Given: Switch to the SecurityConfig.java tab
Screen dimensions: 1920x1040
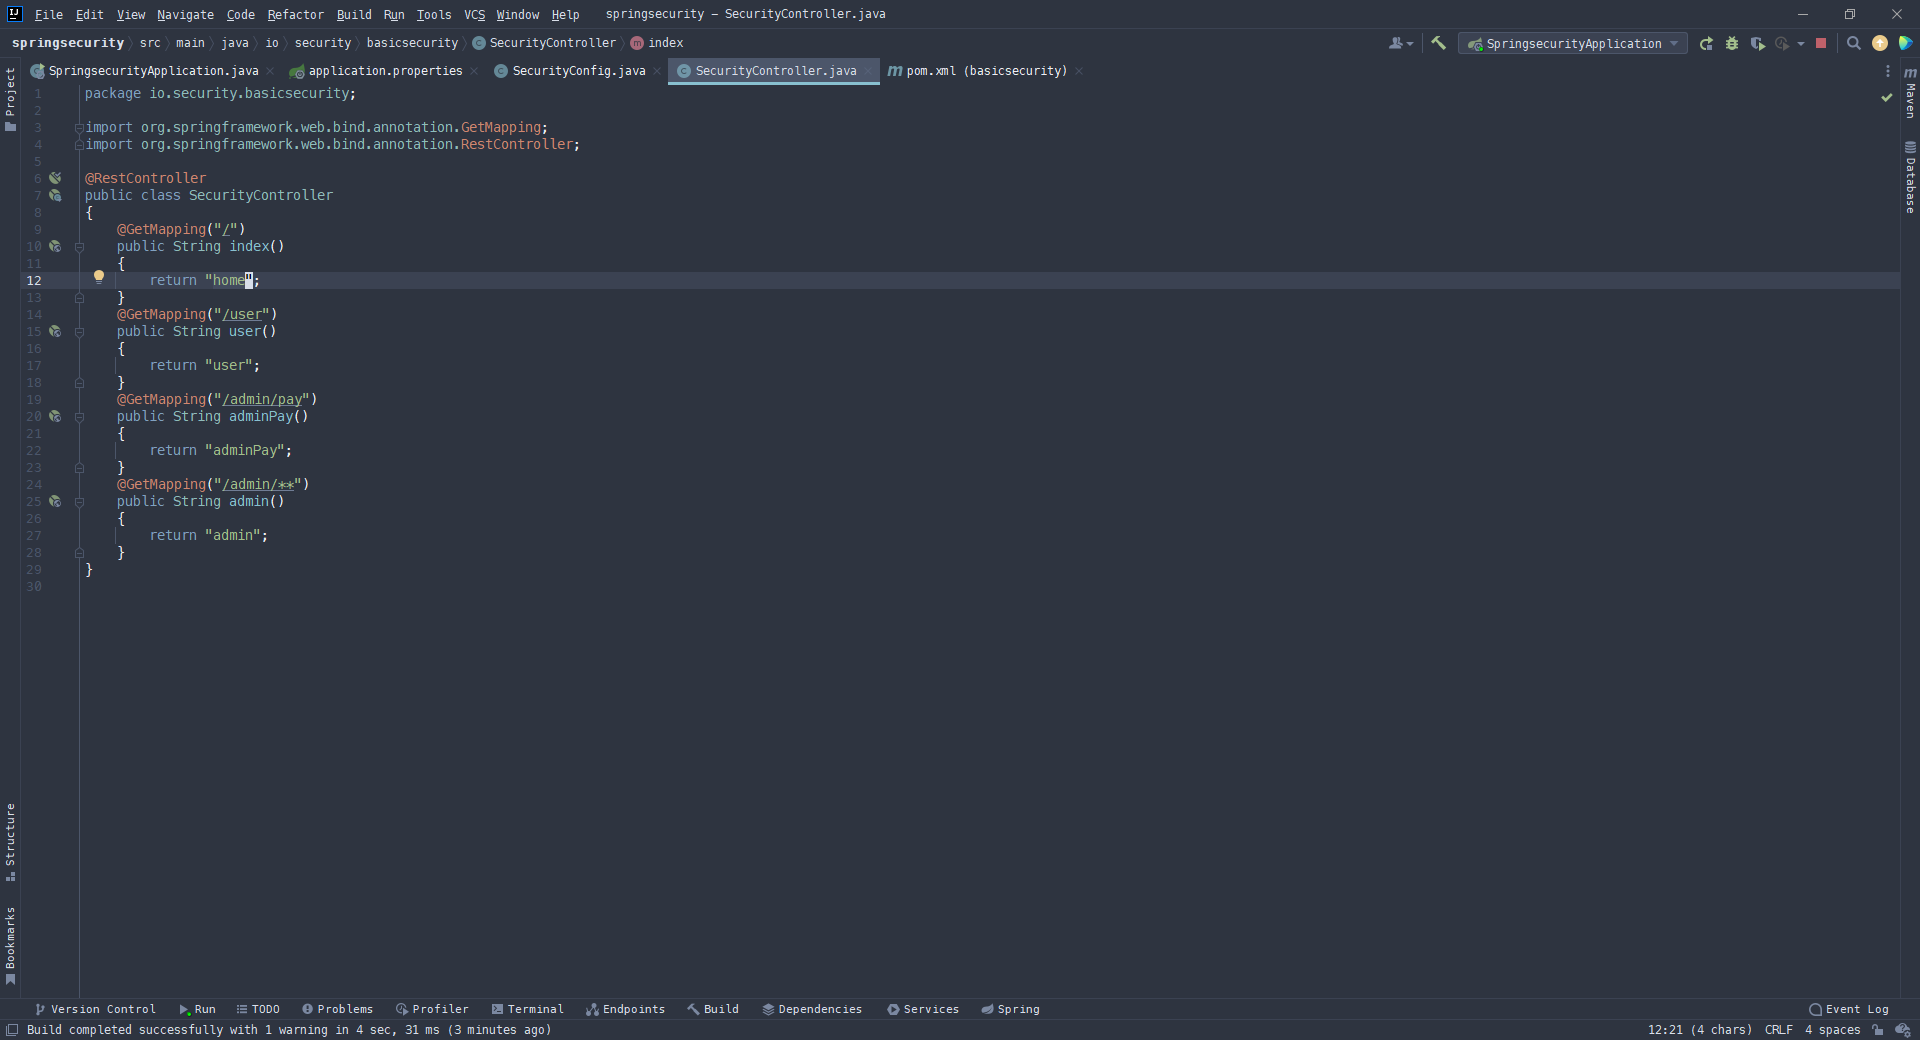Looking at the screenshot, I should click(x=578, y=71).
